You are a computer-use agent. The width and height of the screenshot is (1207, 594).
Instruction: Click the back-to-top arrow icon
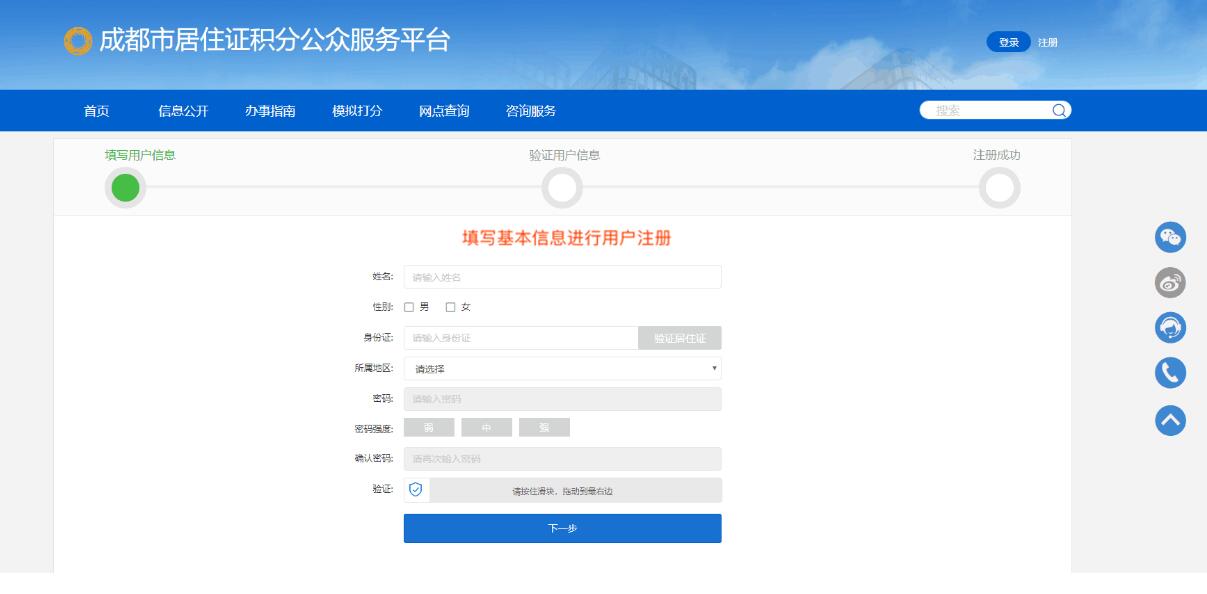click(1170, 421)
